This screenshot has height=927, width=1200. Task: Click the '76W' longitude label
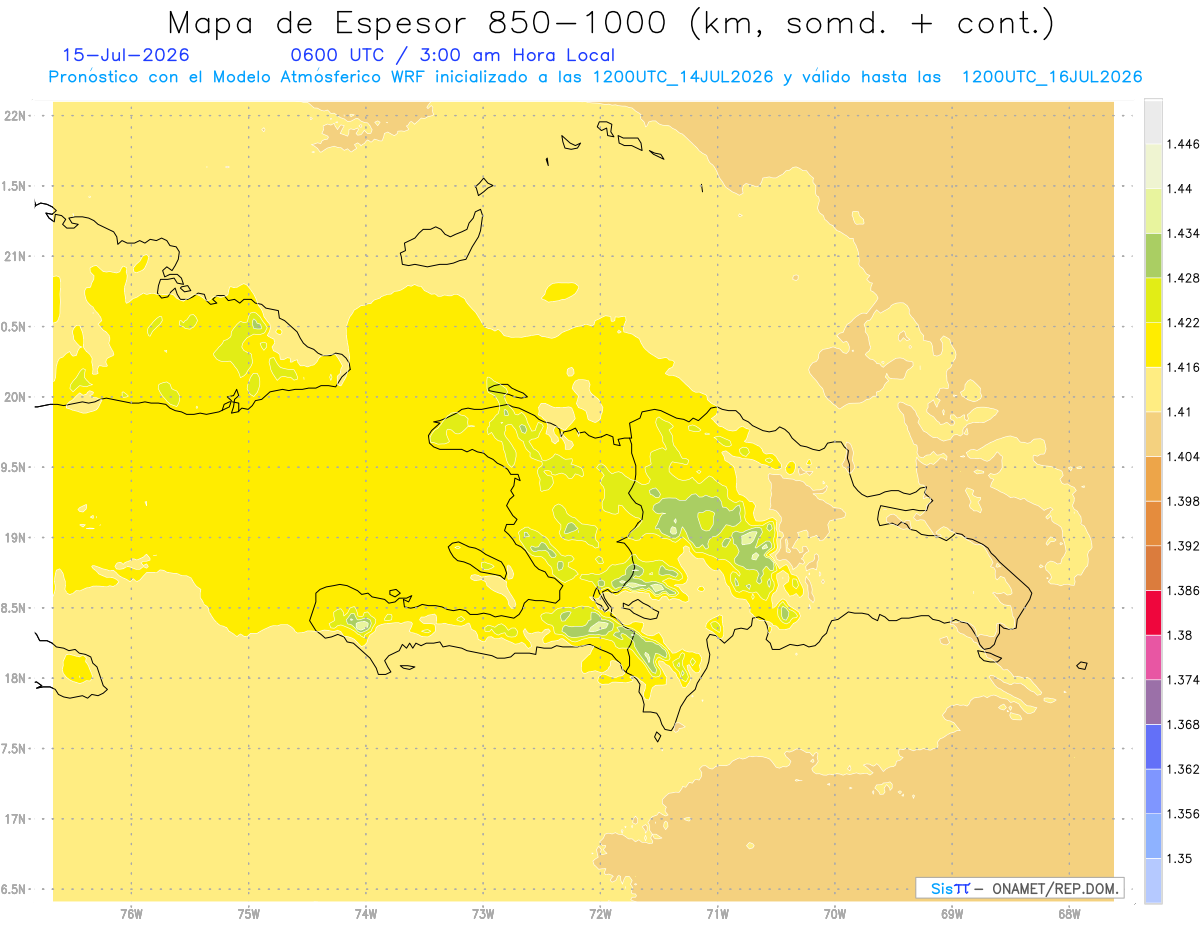tap(131, 913)
